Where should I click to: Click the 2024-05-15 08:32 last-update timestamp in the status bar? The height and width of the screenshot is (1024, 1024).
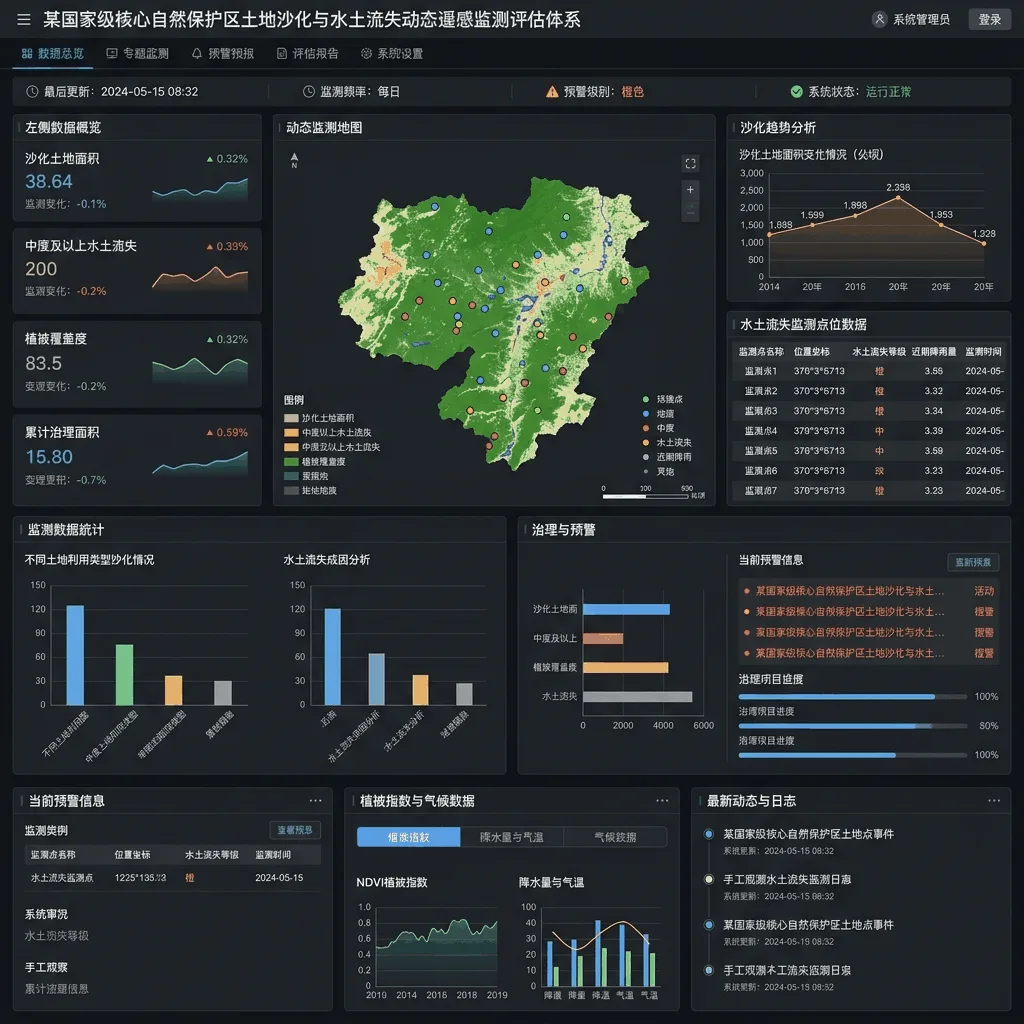150,91
